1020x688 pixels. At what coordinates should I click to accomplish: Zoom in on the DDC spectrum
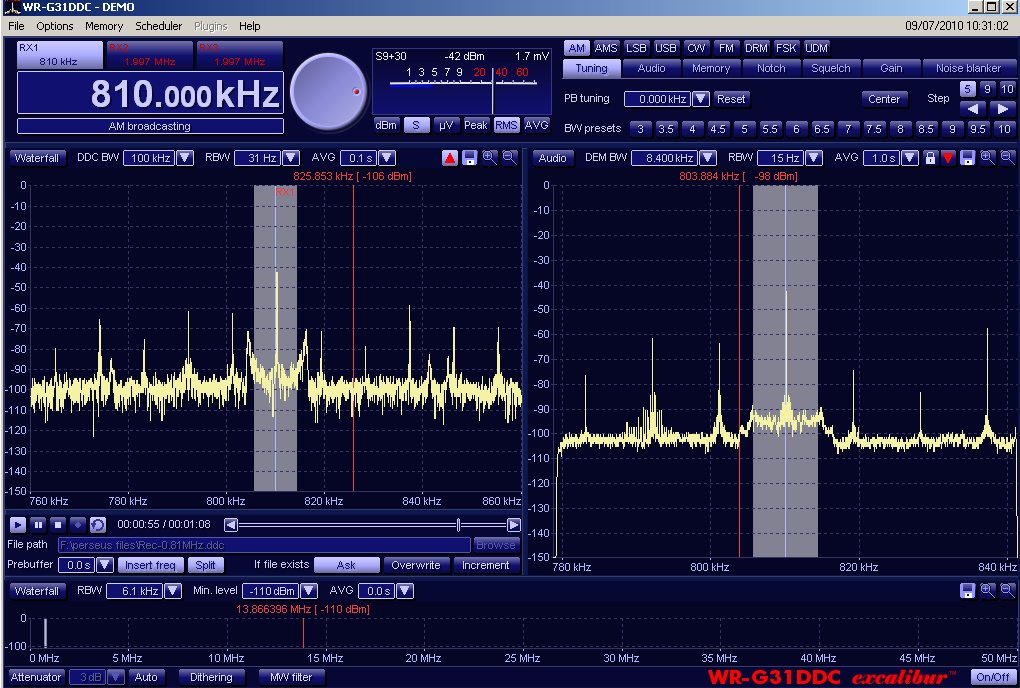click(489, 157)
